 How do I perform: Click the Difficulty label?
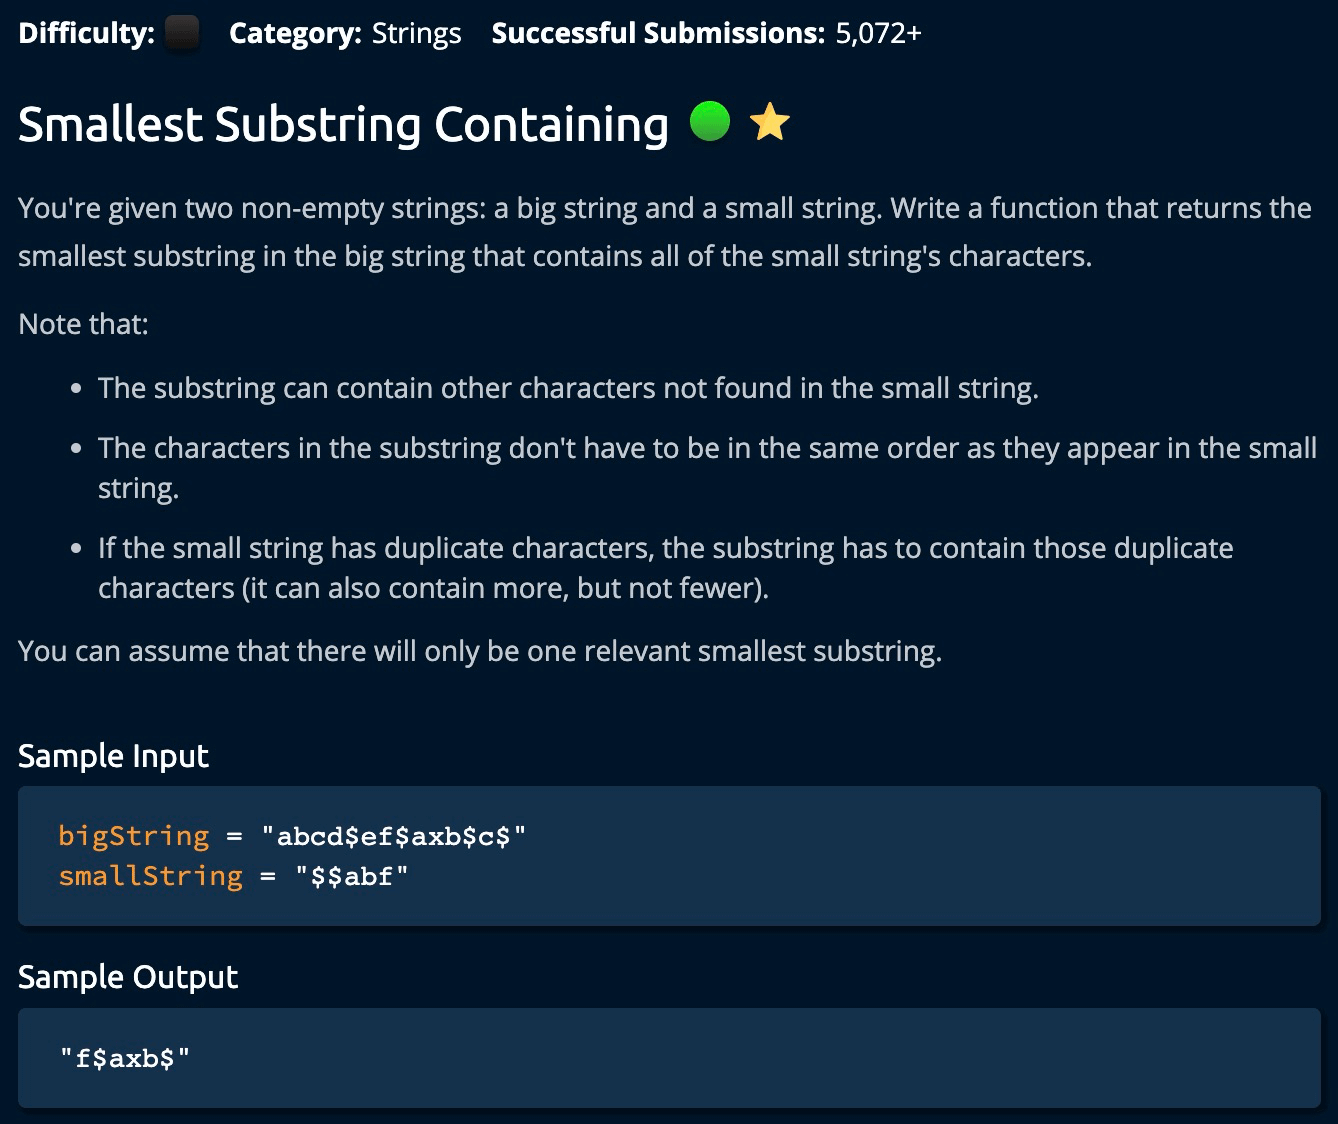pos(86,34)
